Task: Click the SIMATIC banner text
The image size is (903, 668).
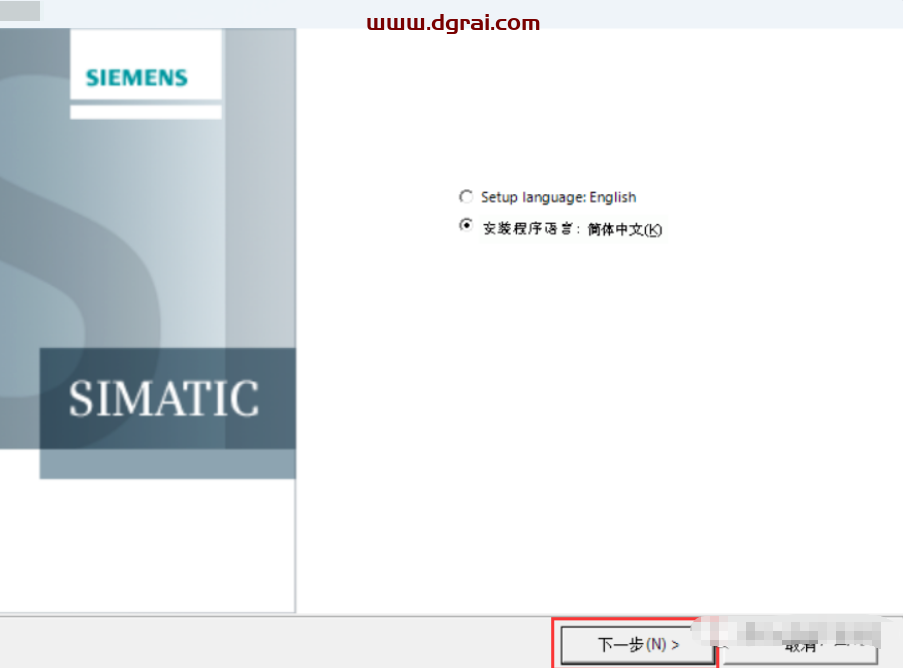Action: pos(164,398)
